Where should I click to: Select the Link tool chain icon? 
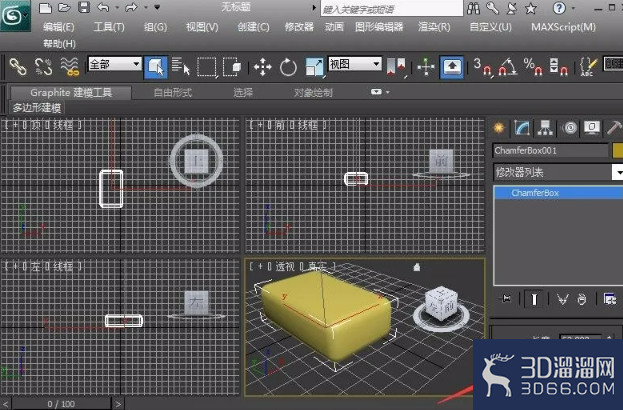[18, 66]
